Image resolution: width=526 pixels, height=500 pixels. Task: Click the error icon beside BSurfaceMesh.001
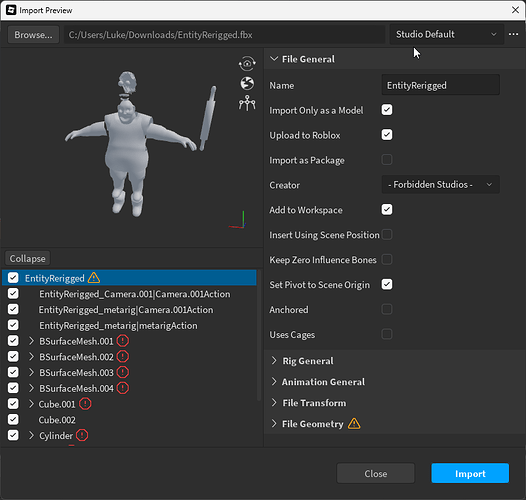pyautogui.click(x=123, y=341)
